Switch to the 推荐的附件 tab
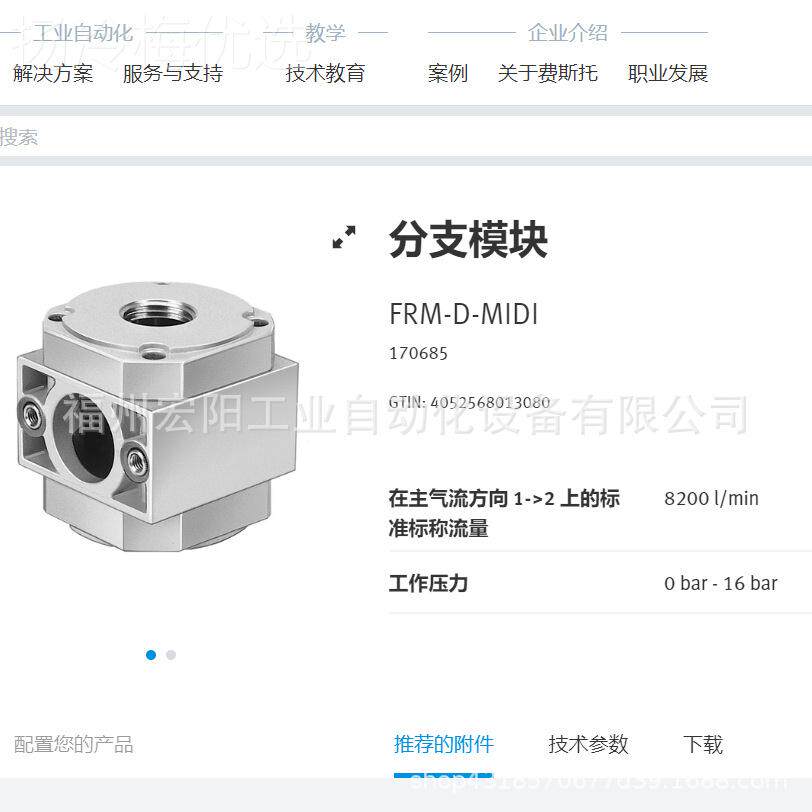Viewport: 812px width, 812px height. (x=443, y=745)
